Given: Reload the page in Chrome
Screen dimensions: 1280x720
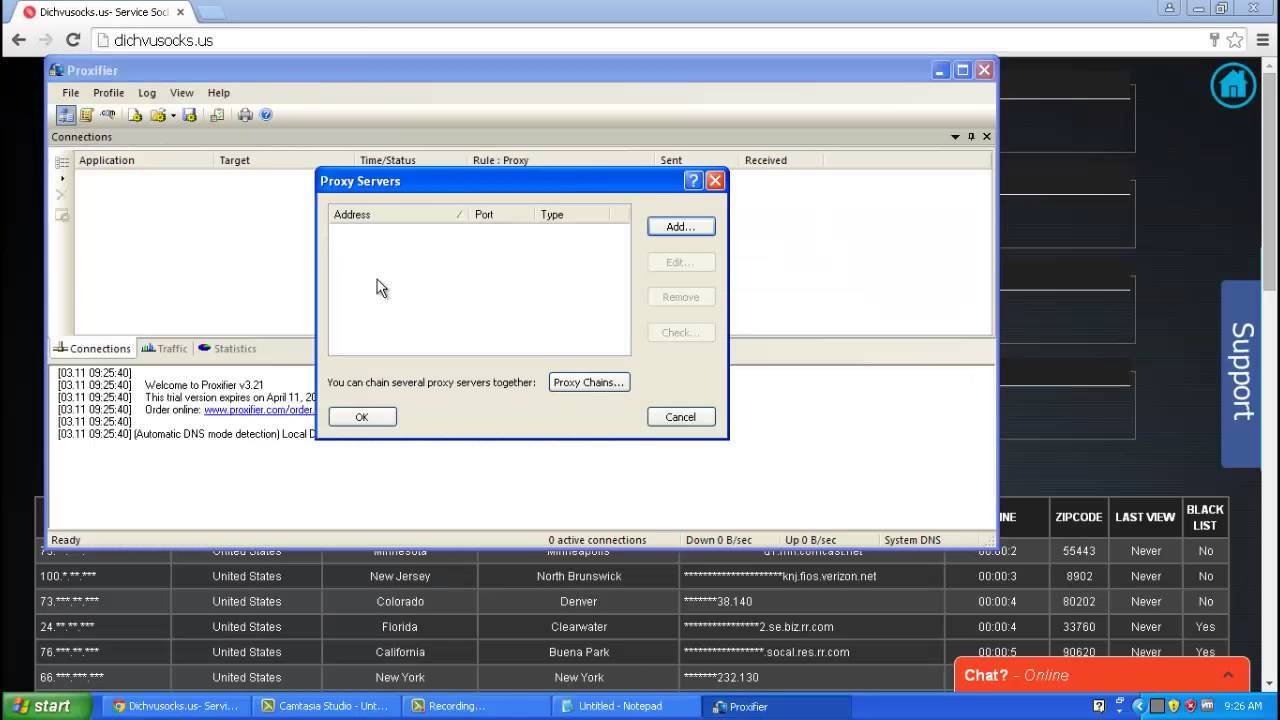Looking at the screenshot, I should tap(73, 40).
